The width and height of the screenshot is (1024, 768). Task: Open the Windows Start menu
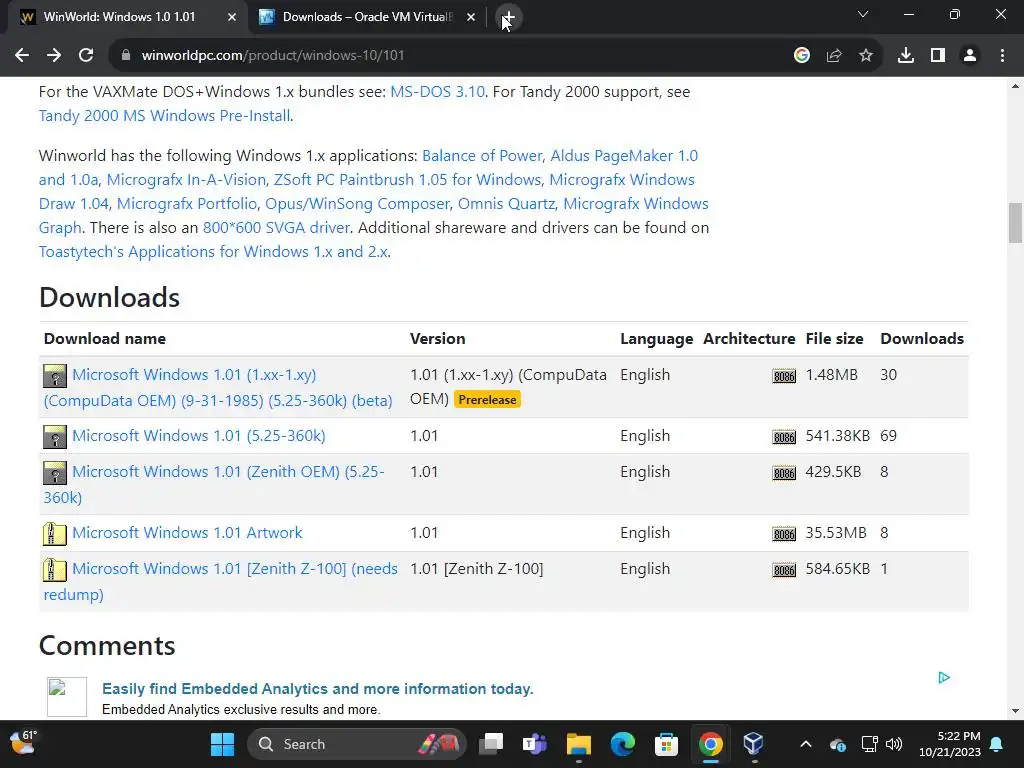coord(222,744)
